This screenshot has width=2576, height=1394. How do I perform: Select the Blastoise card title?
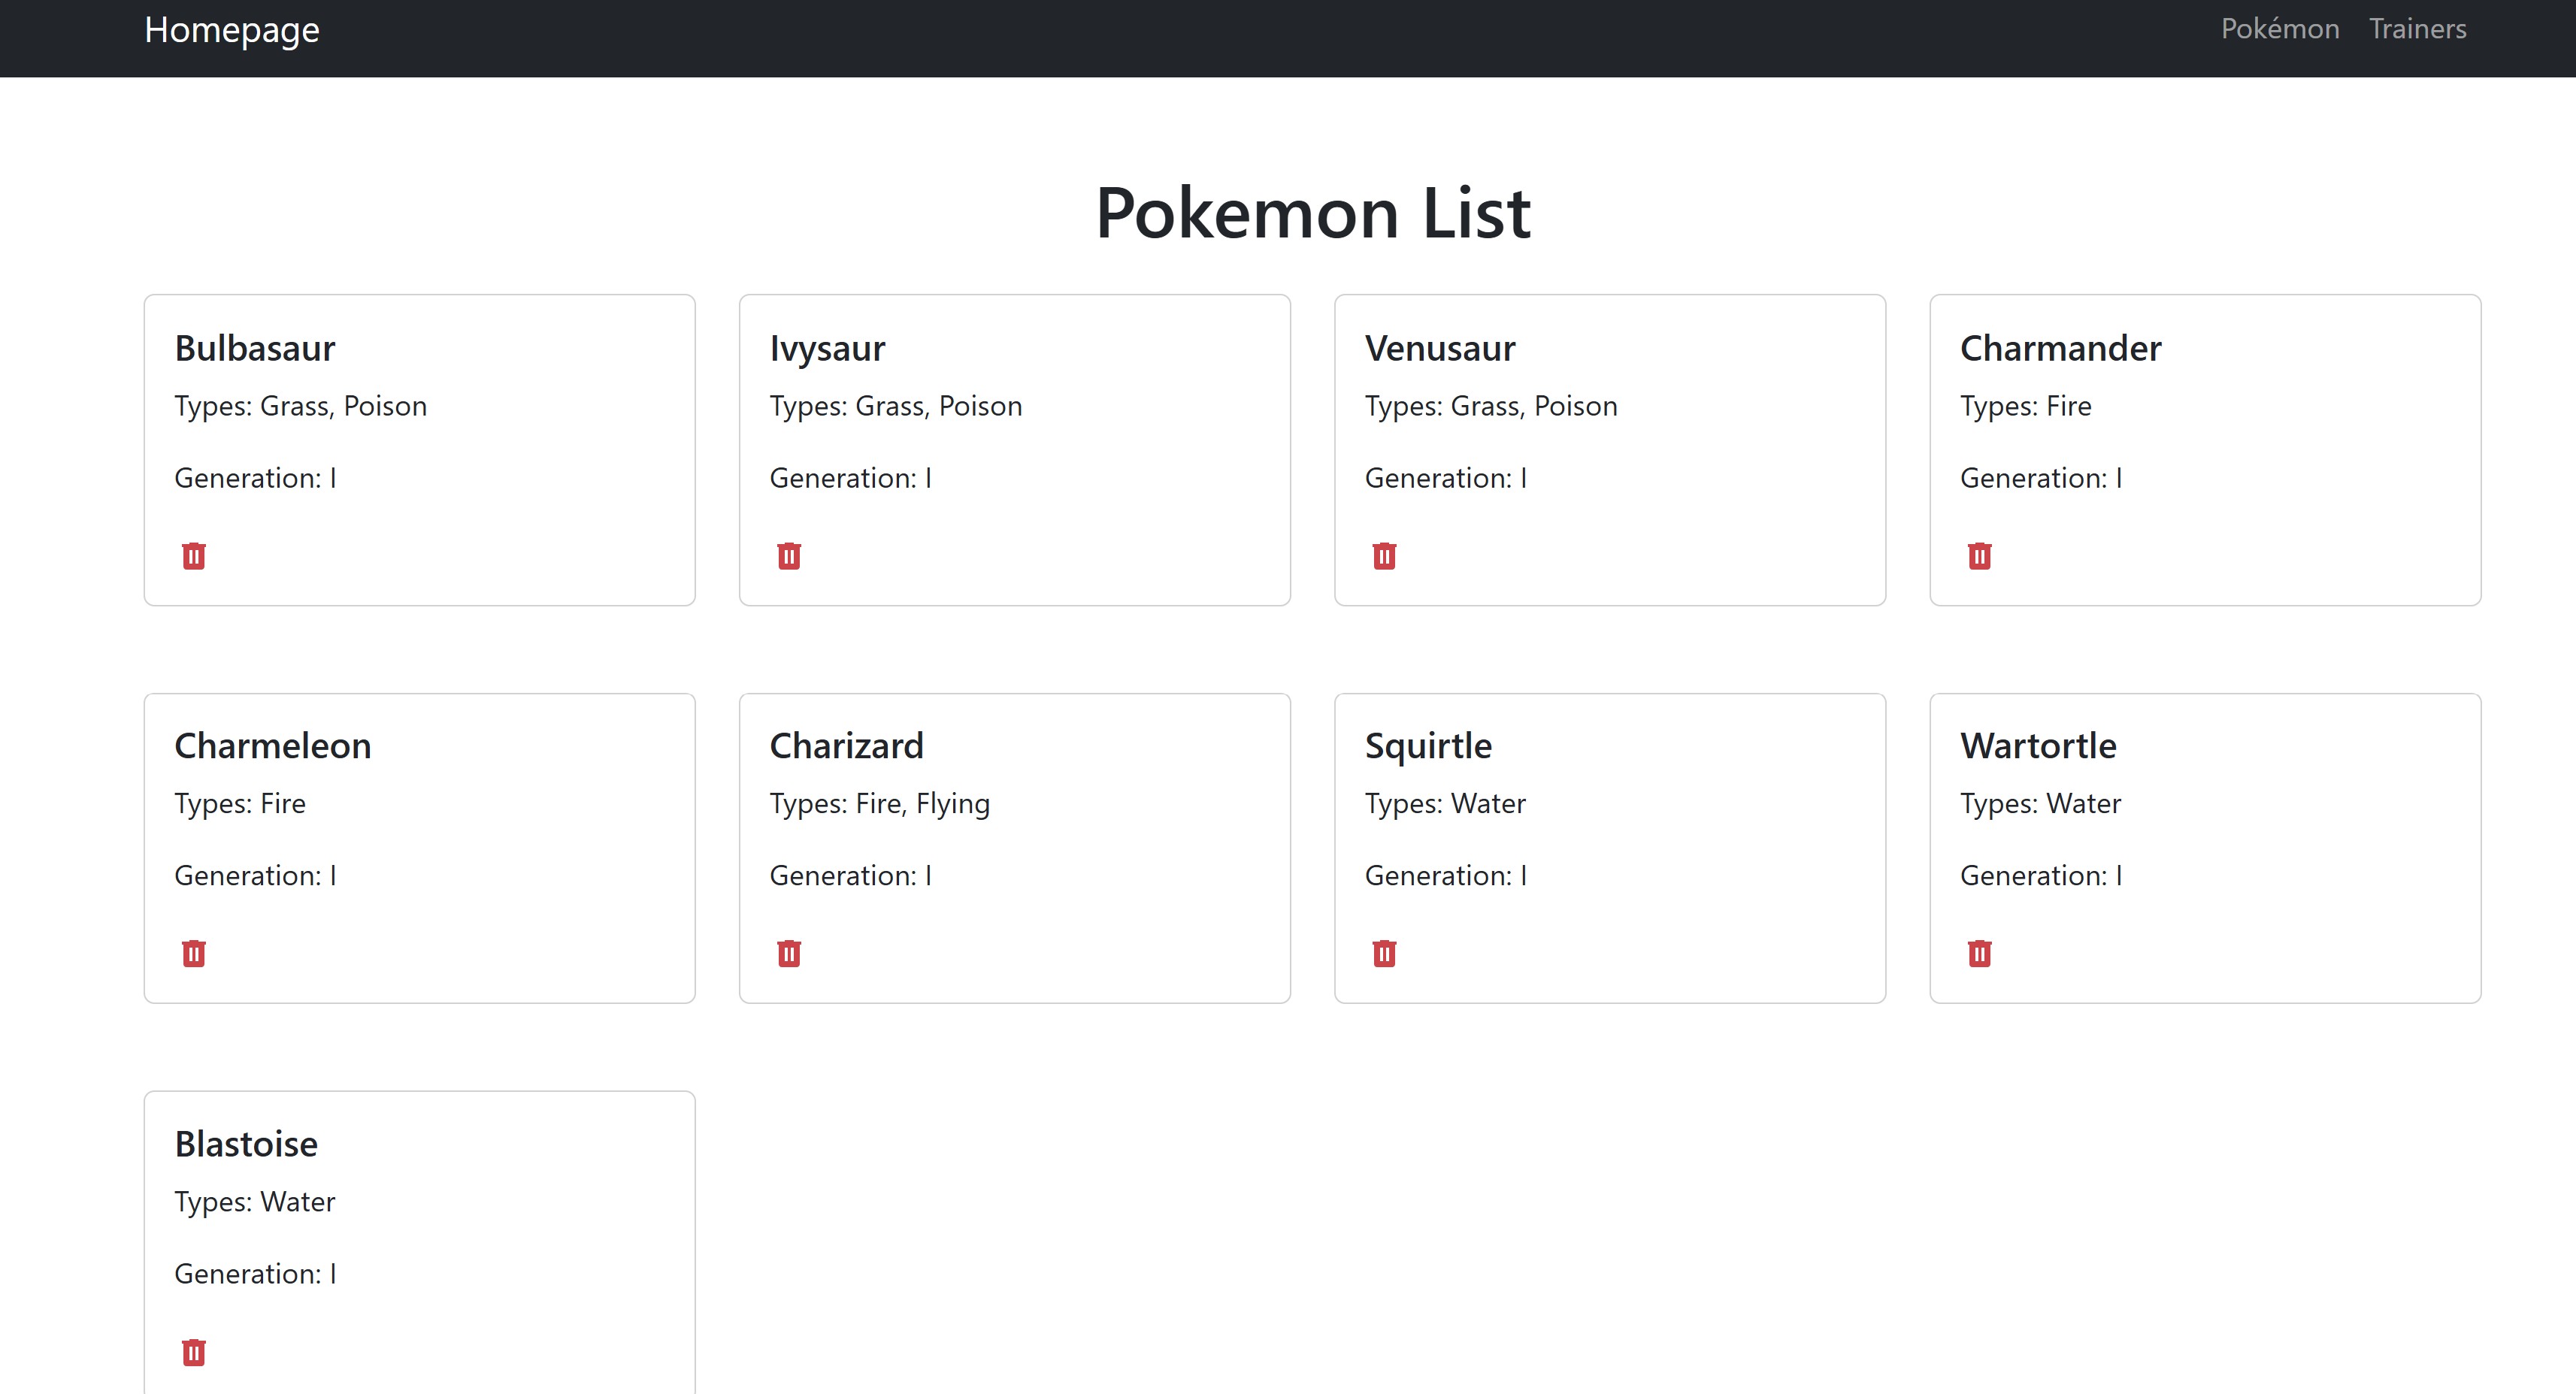pyautogui.click(x=245, y=1143)
